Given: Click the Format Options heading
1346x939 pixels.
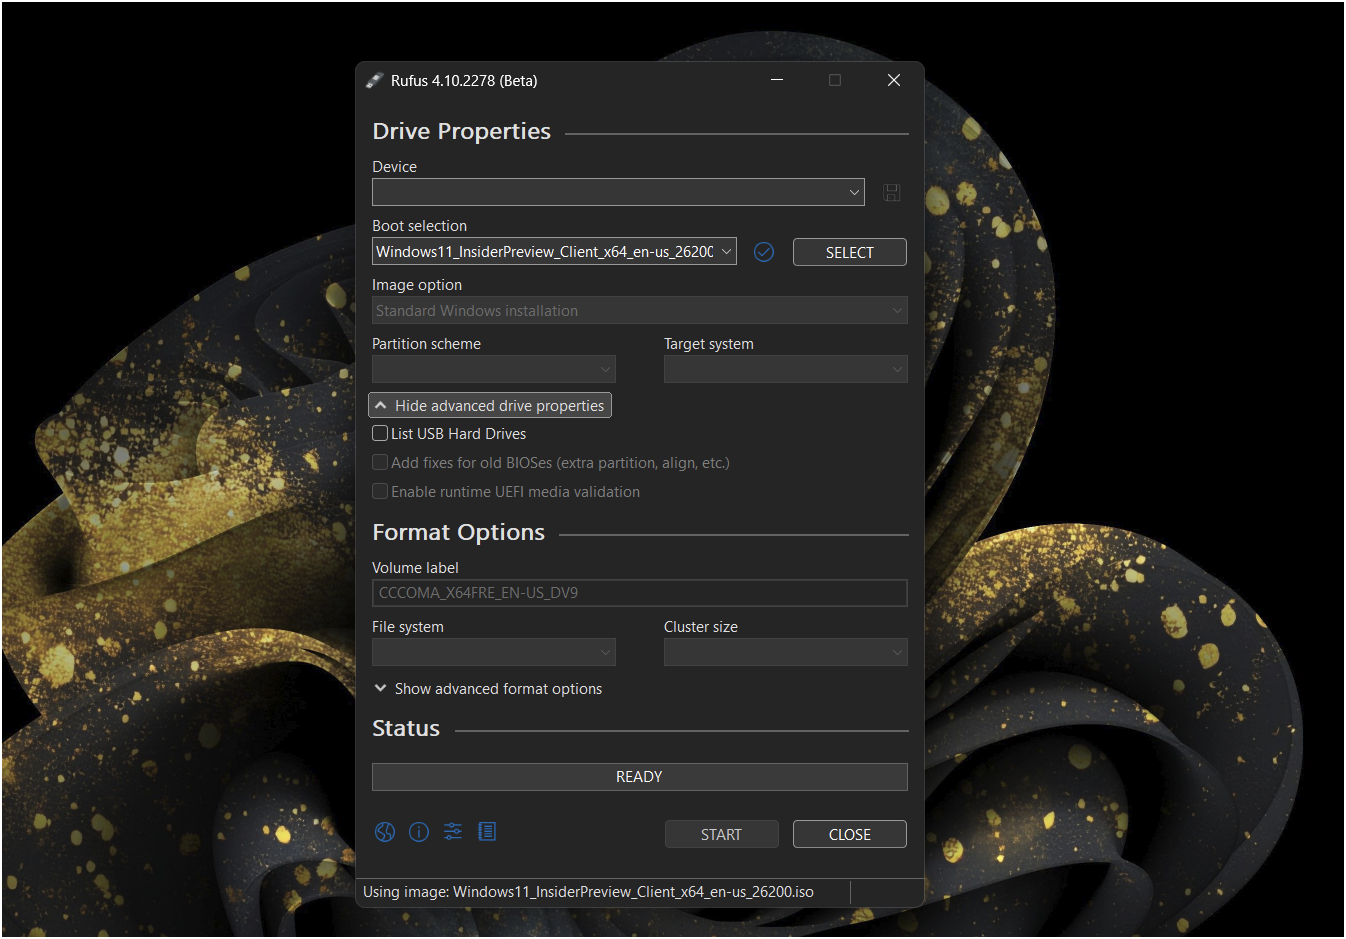Looking at the screenshot, I should pos(459,532).
